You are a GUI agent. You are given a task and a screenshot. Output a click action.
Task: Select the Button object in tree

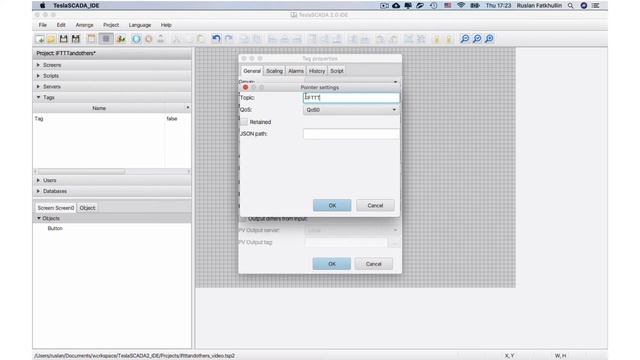(x=55, y=229)
